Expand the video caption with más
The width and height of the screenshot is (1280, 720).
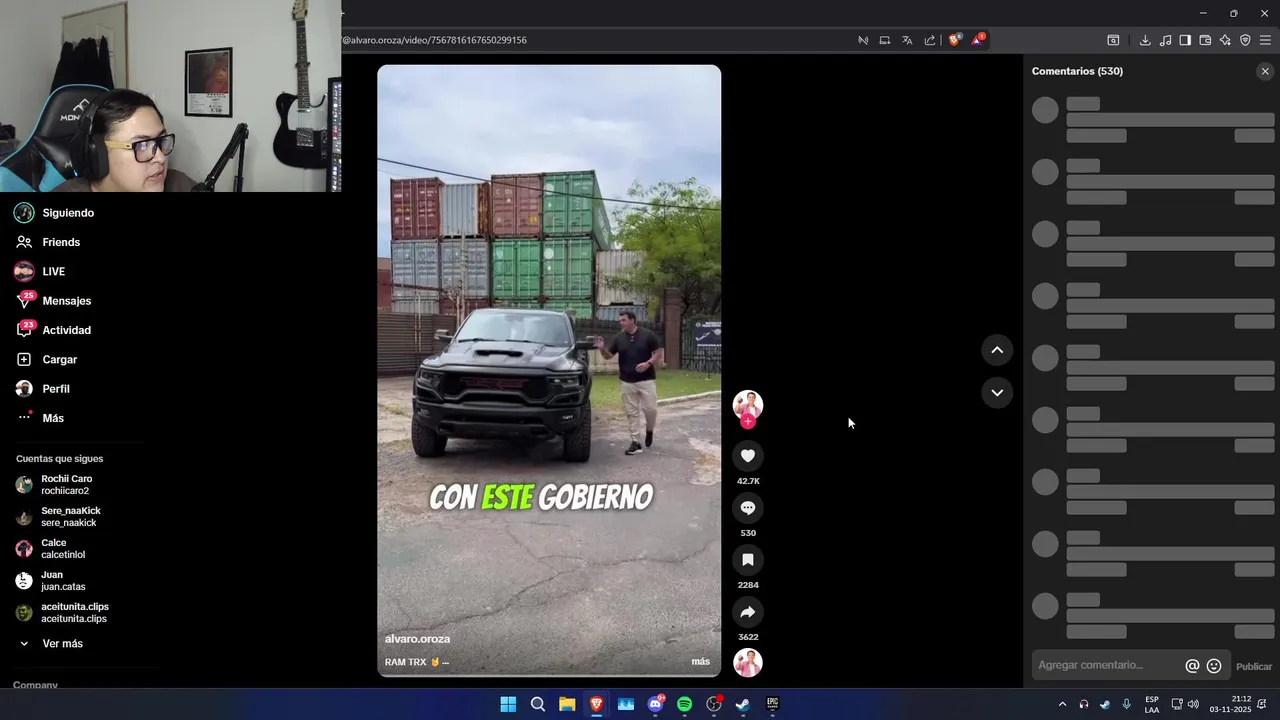coord(700,662)
